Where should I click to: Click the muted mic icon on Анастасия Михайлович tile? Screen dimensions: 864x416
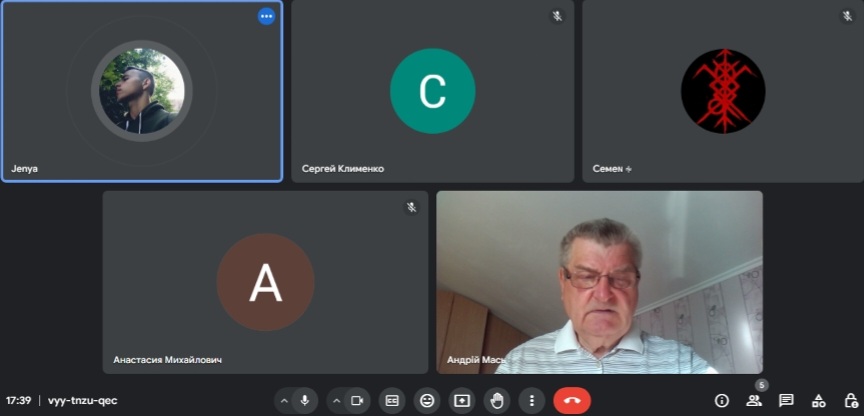(411, 207)
